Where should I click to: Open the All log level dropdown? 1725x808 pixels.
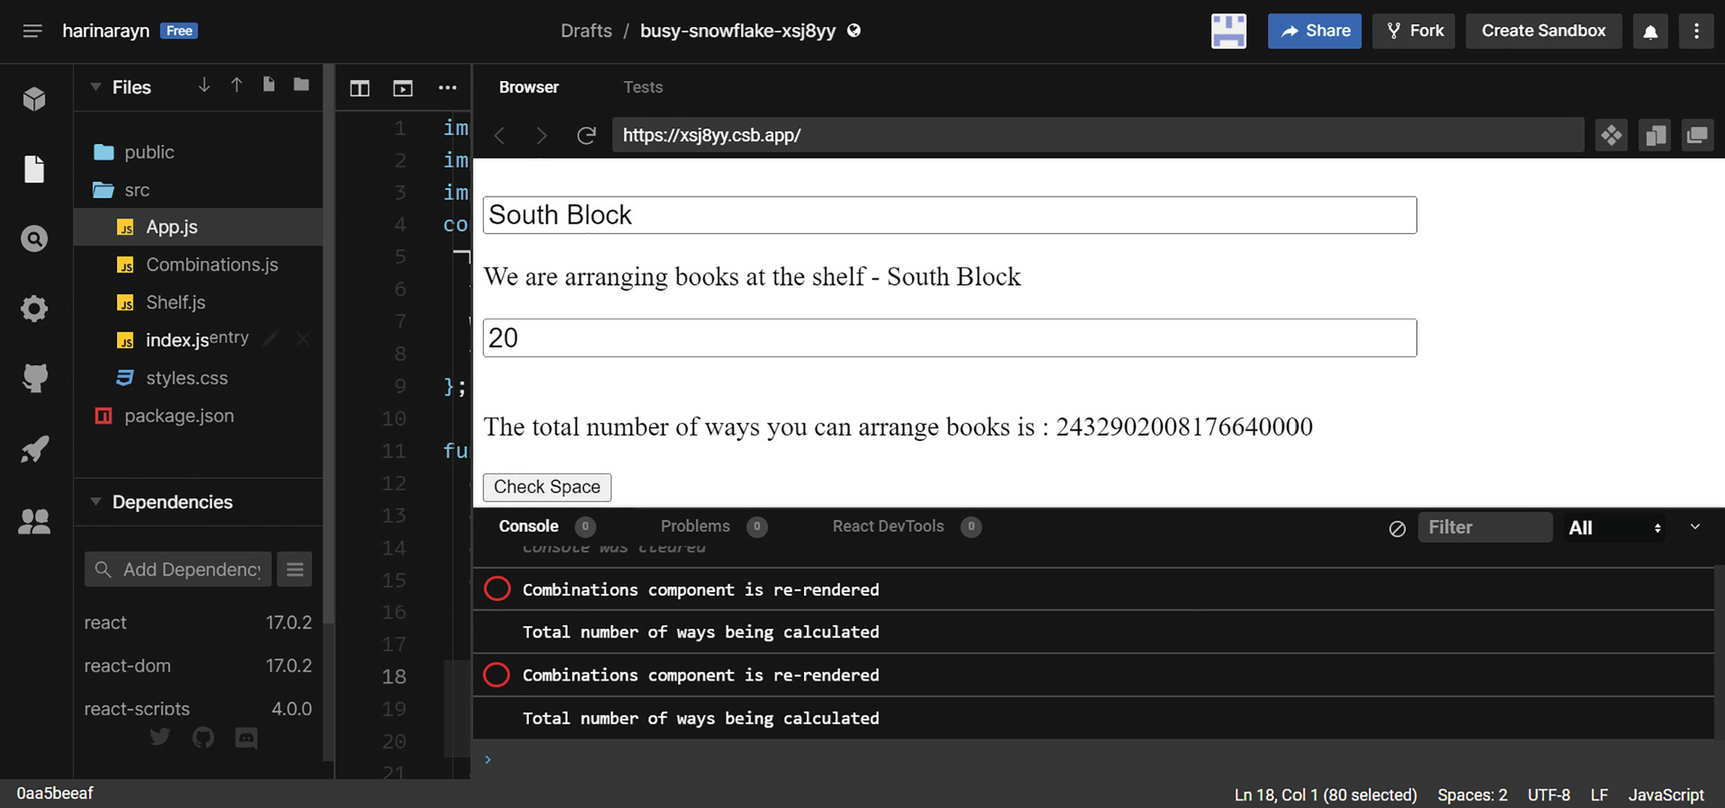click(x=1614, y=528)
